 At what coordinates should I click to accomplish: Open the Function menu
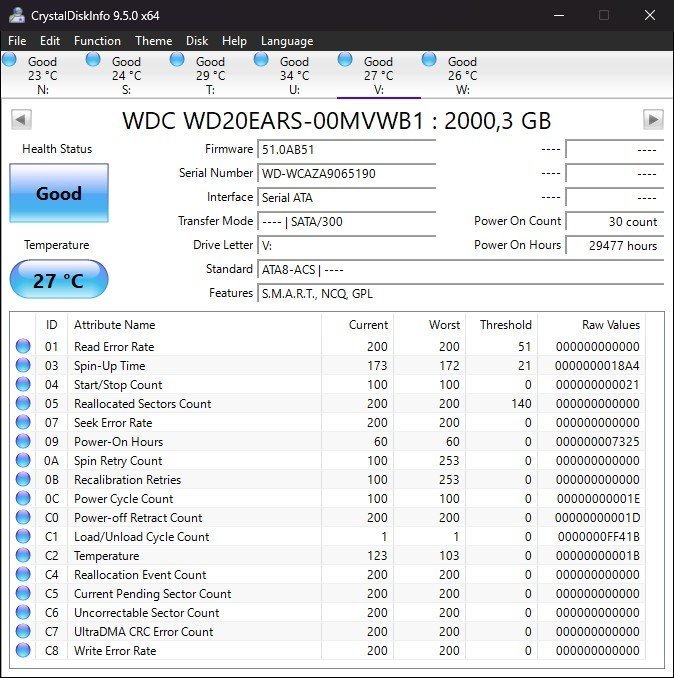tap(97, 41)
